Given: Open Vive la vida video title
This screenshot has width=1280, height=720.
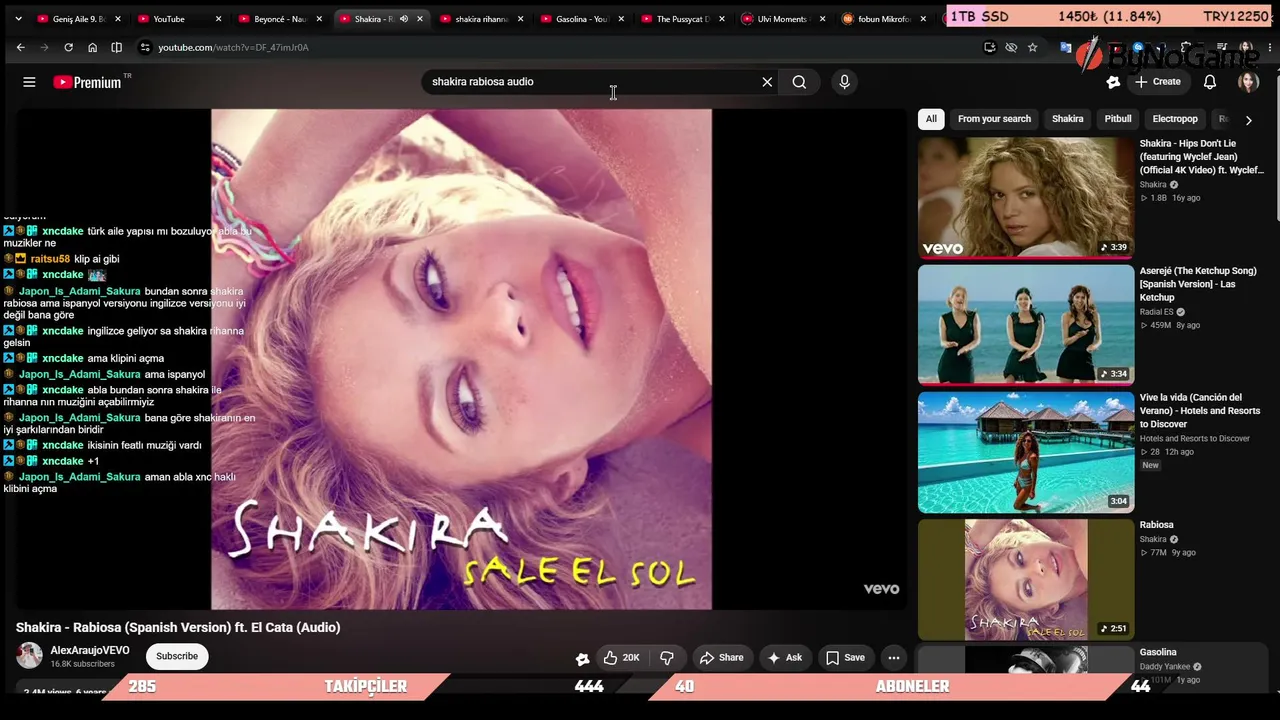Looking at the screenshot, I should click(1200, 411).
